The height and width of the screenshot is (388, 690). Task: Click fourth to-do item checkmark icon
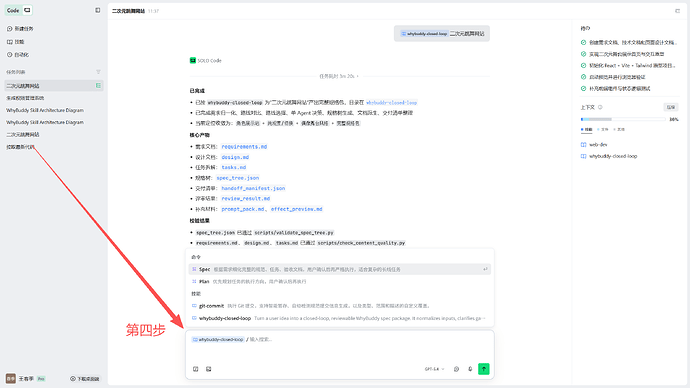point(584,77)
